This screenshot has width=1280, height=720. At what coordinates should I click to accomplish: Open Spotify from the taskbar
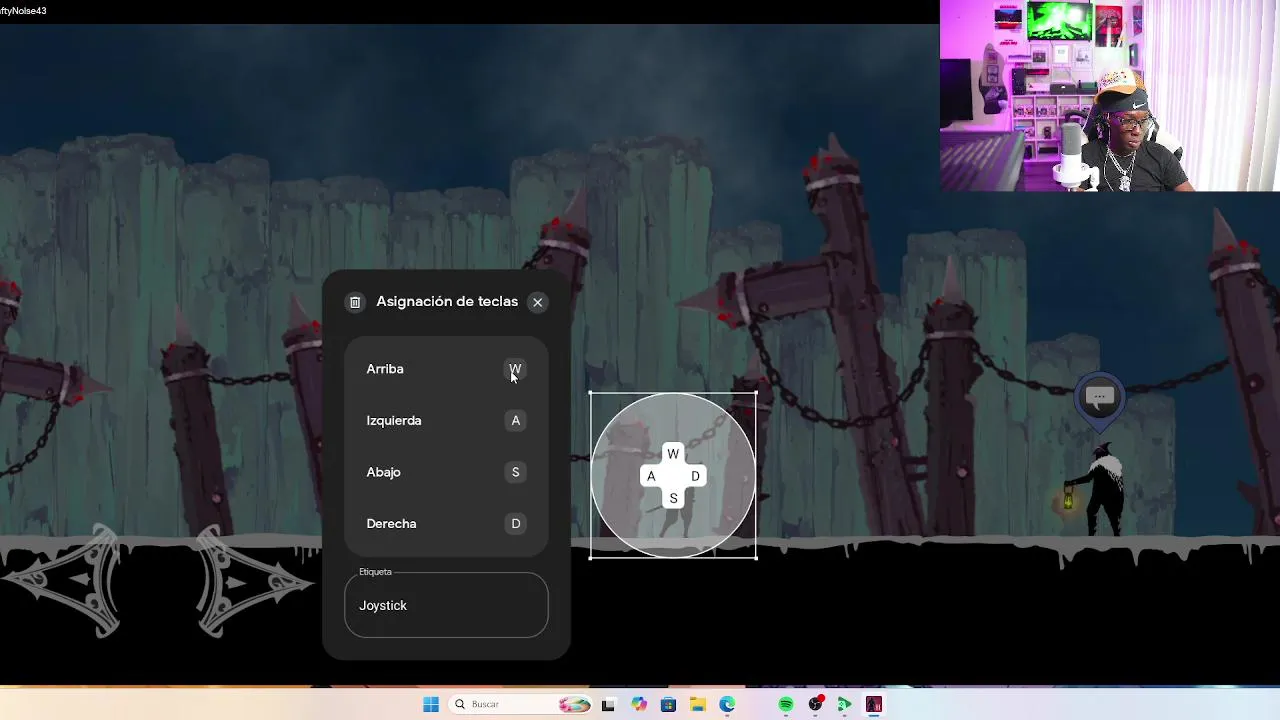click(x=786, y=704)
